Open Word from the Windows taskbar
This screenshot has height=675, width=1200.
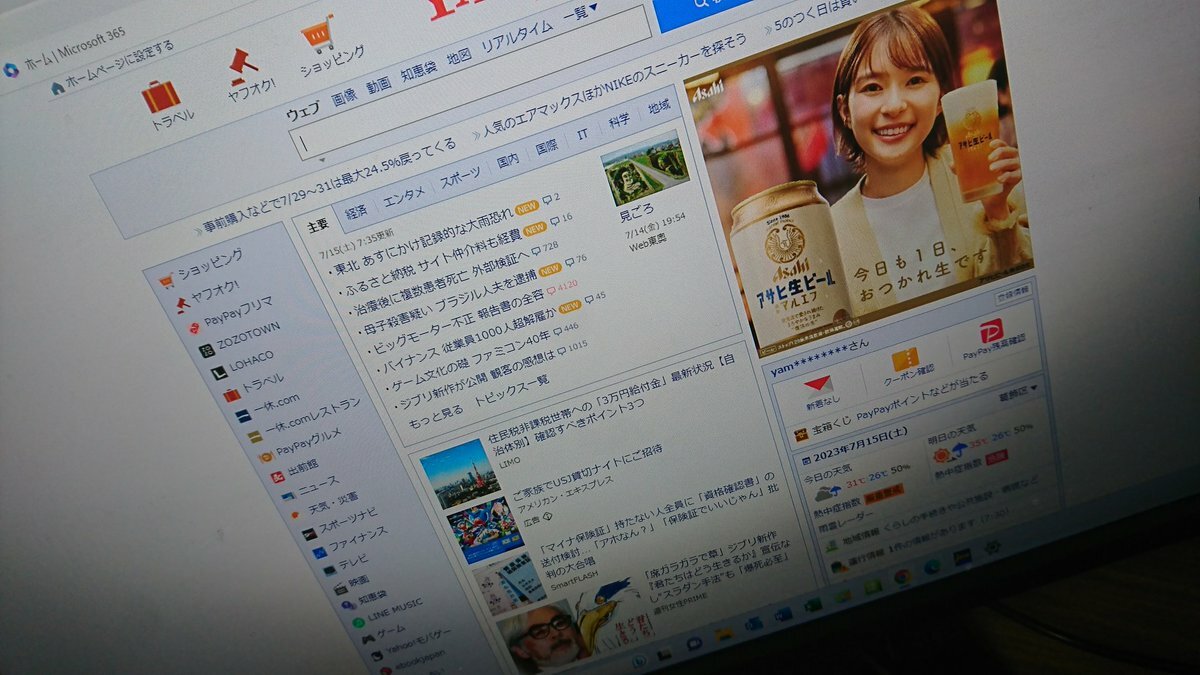tap(783, 615)
